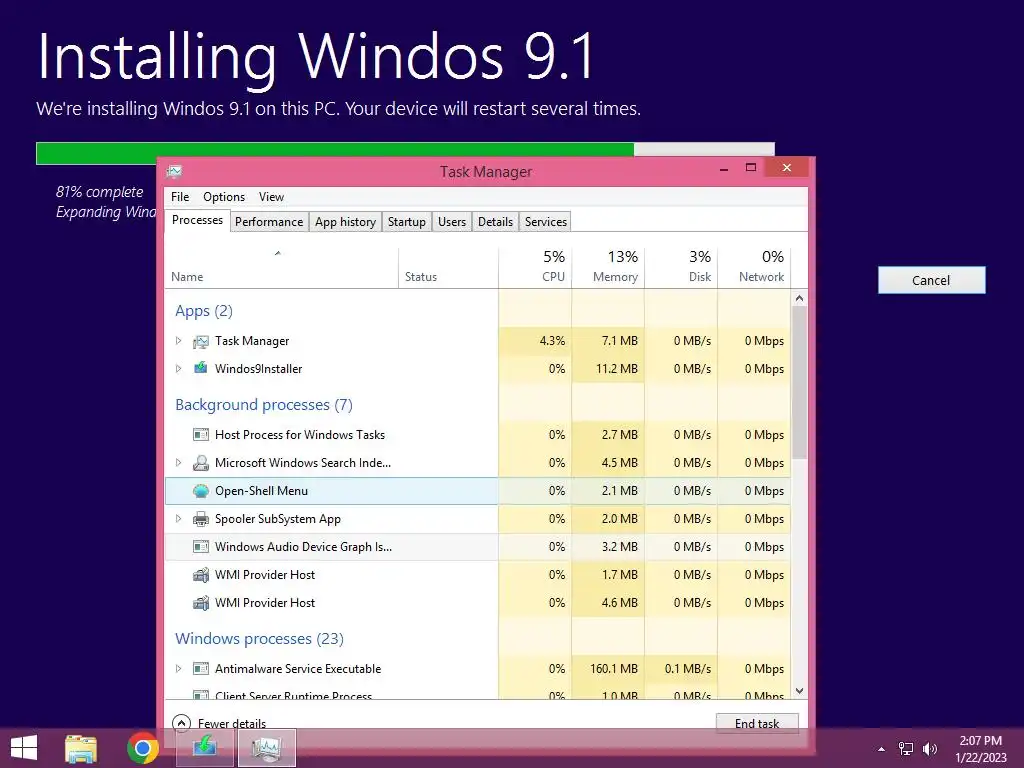Switch to the Startup tab
This screenshot has width=1024, height=768.
point(406,222)
